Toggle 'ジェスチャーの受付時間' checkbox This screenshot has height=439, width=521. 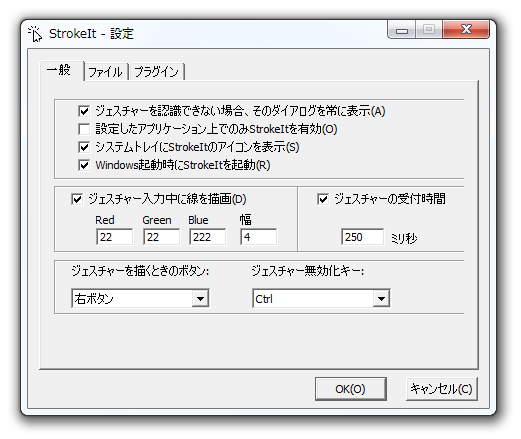(x=323, y=199)
